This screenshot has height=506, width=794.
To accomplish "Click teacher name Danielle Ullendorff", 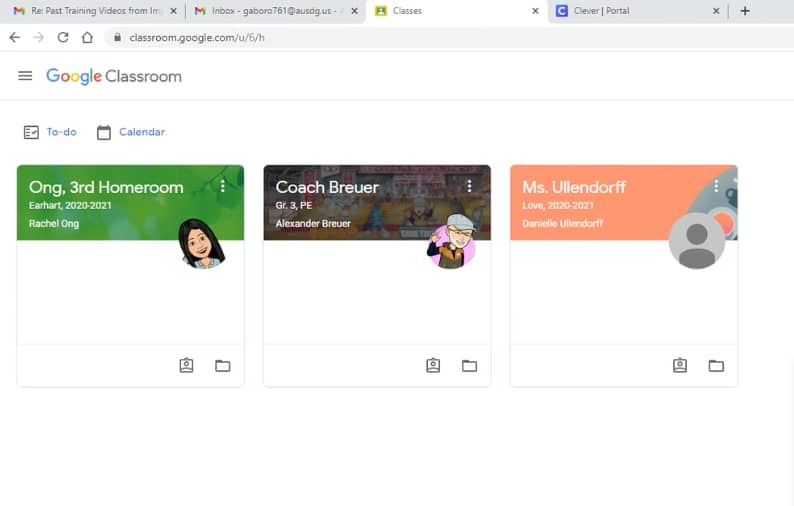I will point(562,224).
